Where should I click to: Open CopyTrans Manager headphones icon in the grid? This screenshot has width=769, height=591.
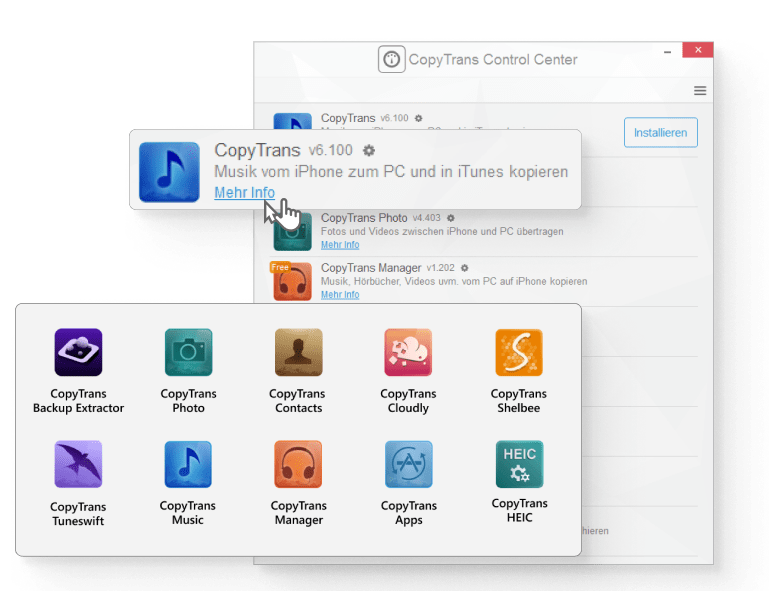click(298, 464)
